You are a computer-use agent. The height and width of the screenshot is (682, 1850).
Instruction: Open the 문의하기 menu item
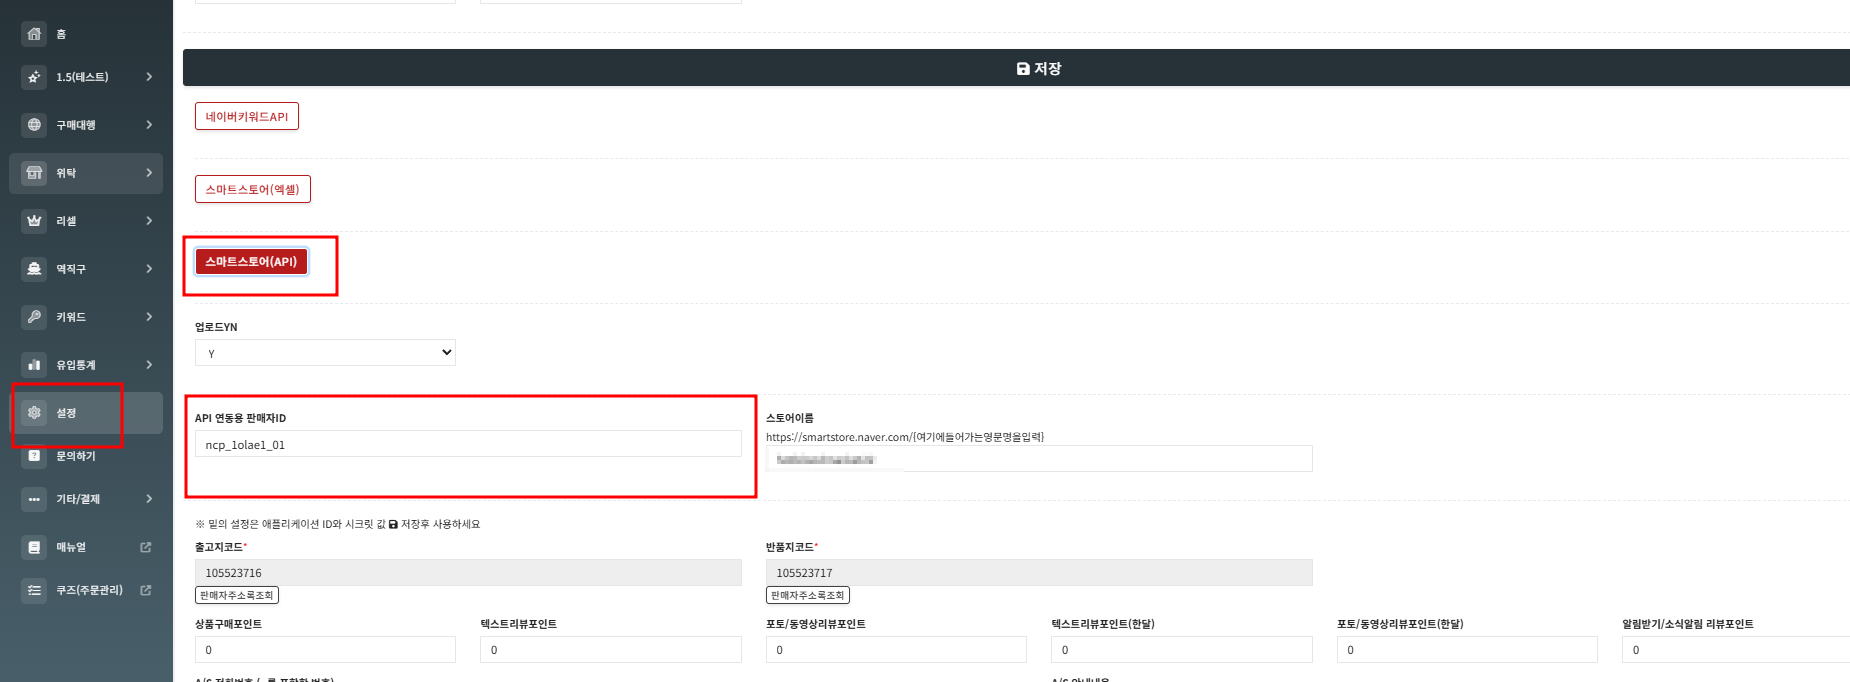[86, 456]
